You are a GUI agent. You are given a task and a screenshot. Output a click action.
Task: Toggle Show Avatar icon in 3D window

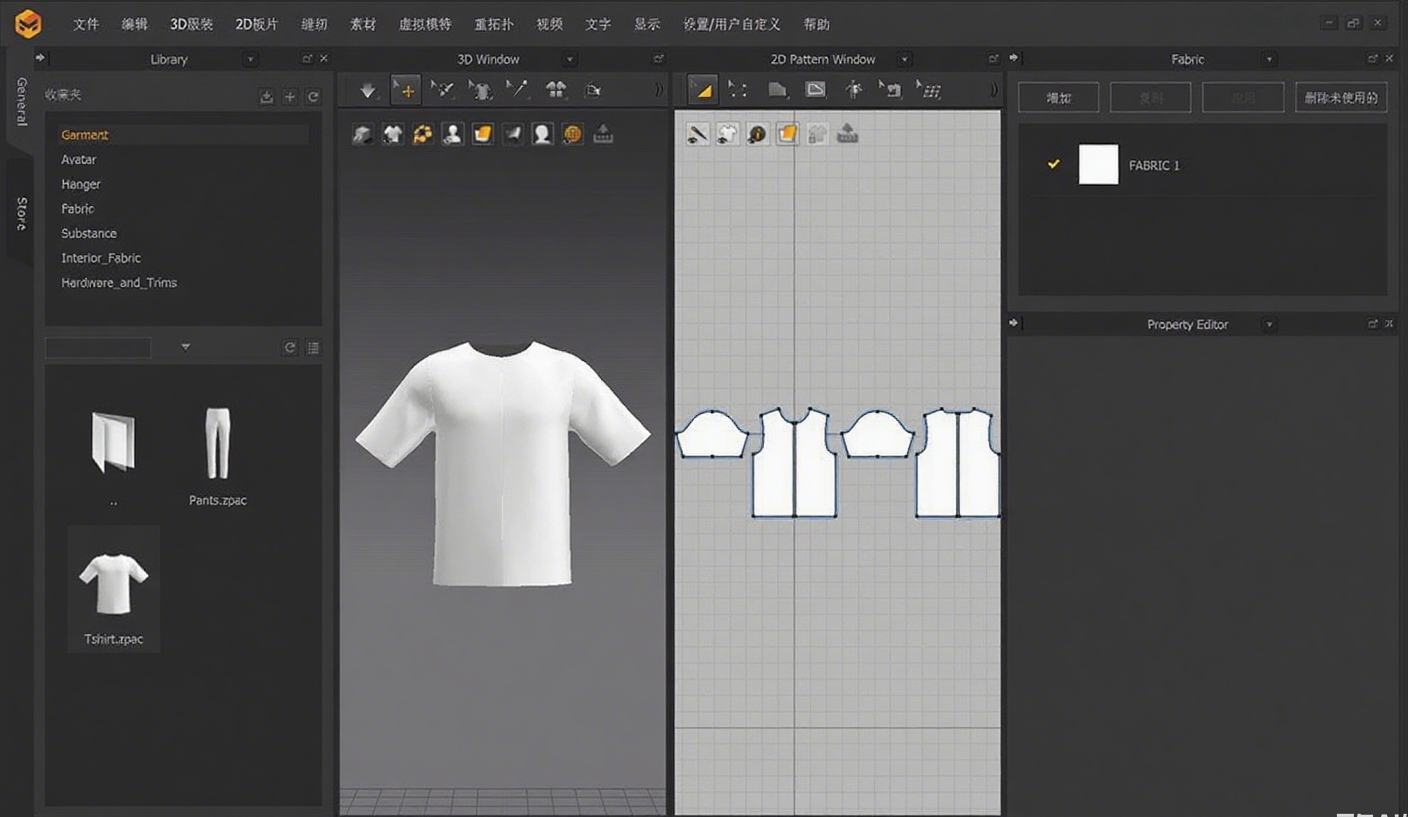(x=453, y=134)
